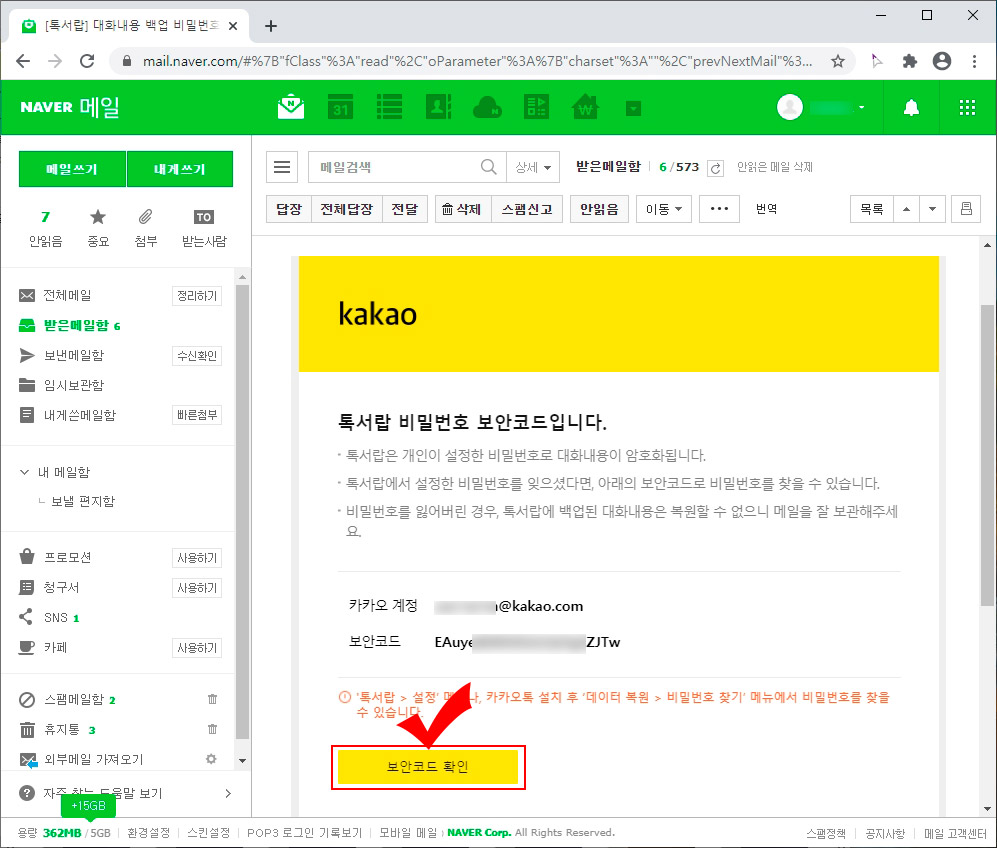Open the office document icon in header

point(536,107)
